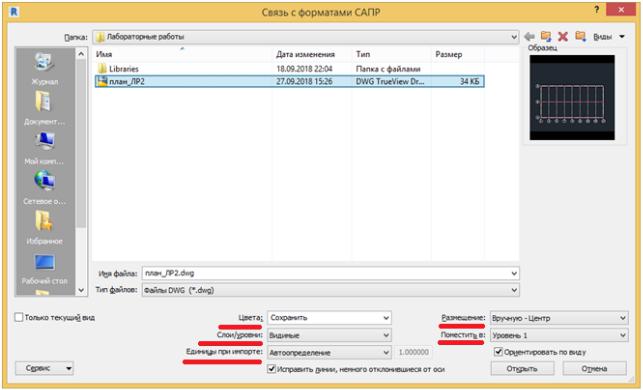Screen dimensions: 643x390
Task: Toggle Исправить линии, немного отклонившиеся checkbox
Action: coord(271,369)
